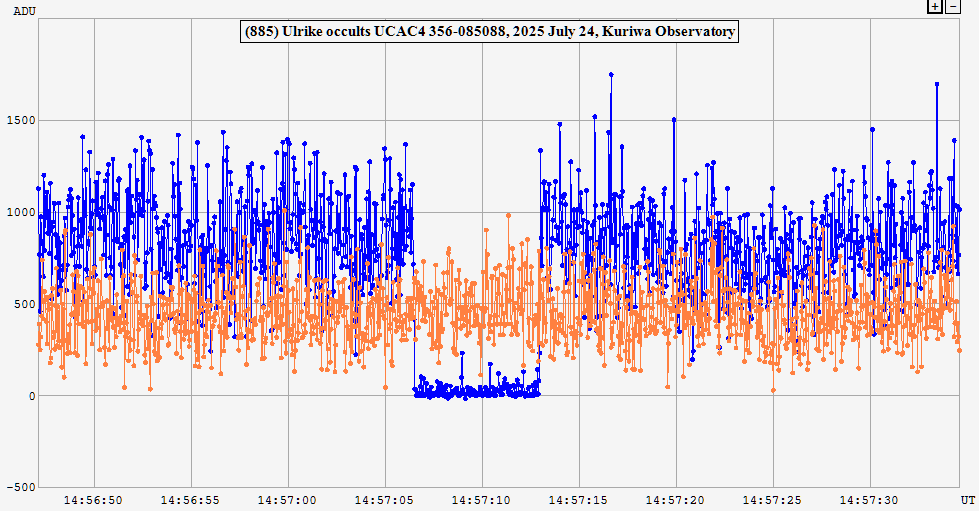Click the 0 y-axis value label
979x511 pixels.
(x=31, y=396)
